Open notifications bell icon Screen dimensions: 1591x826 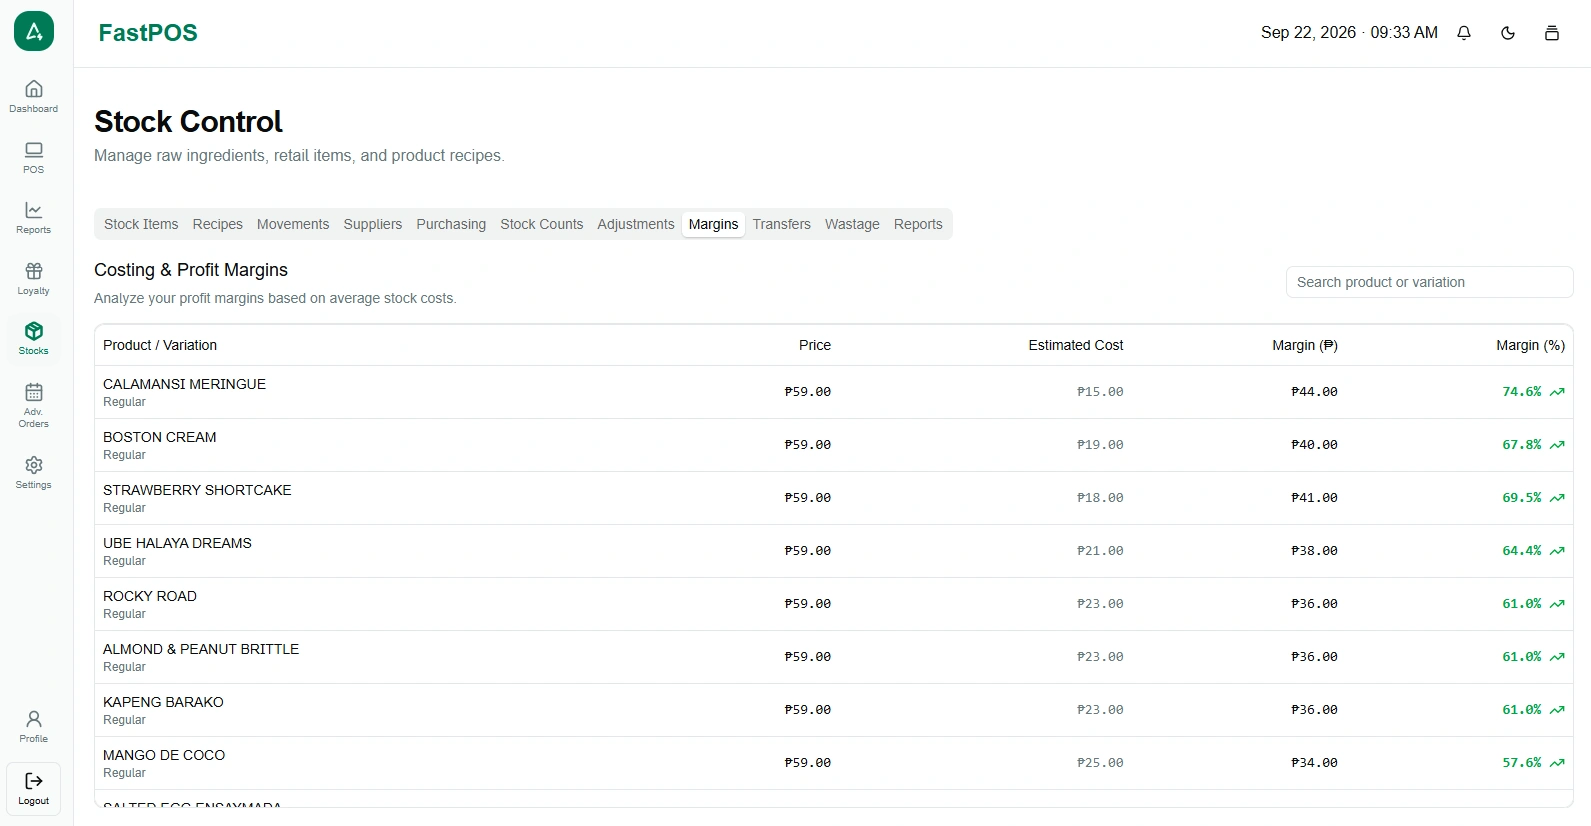coord(1464,33)
